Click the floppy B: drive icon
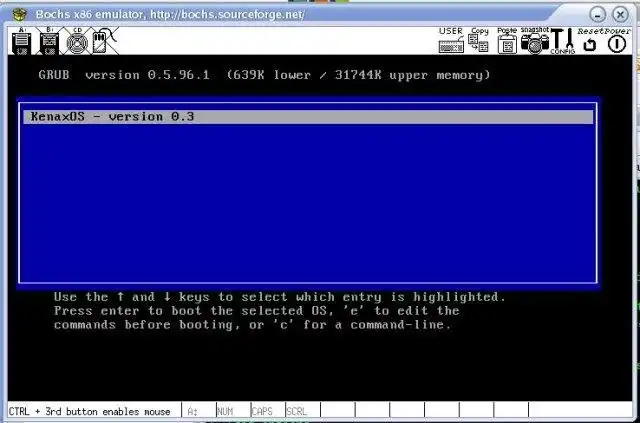Viewport: 640px width, 423px height. click(49, 41)
